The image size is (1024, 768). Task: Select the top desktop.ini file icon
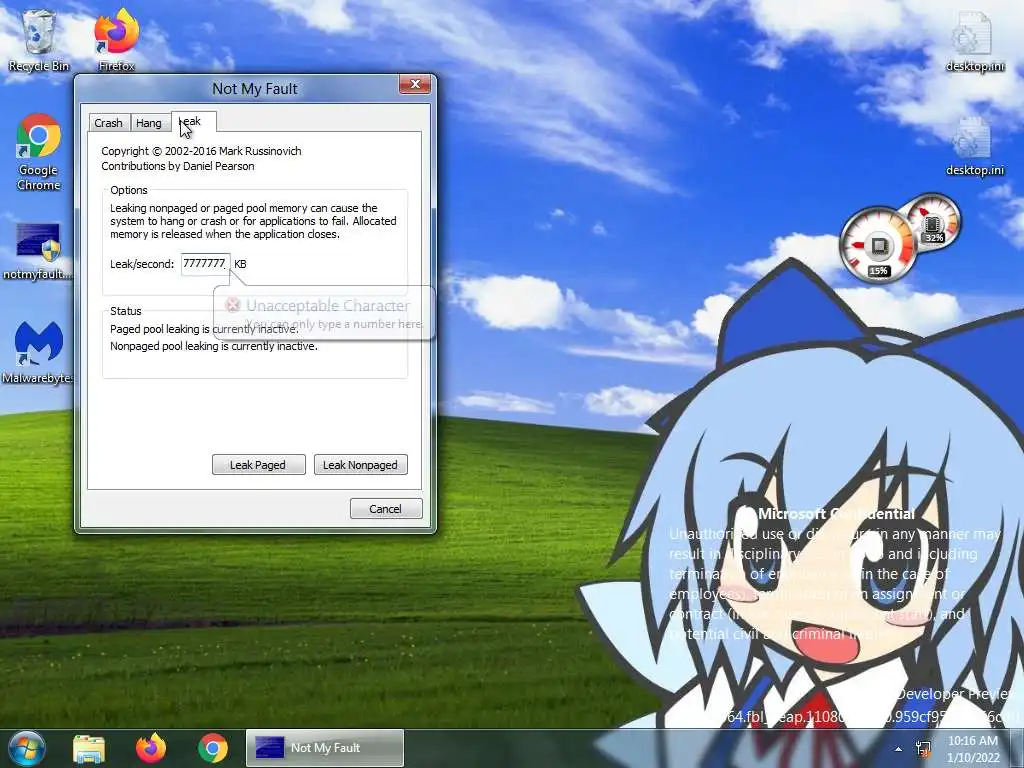click(974, 40)
